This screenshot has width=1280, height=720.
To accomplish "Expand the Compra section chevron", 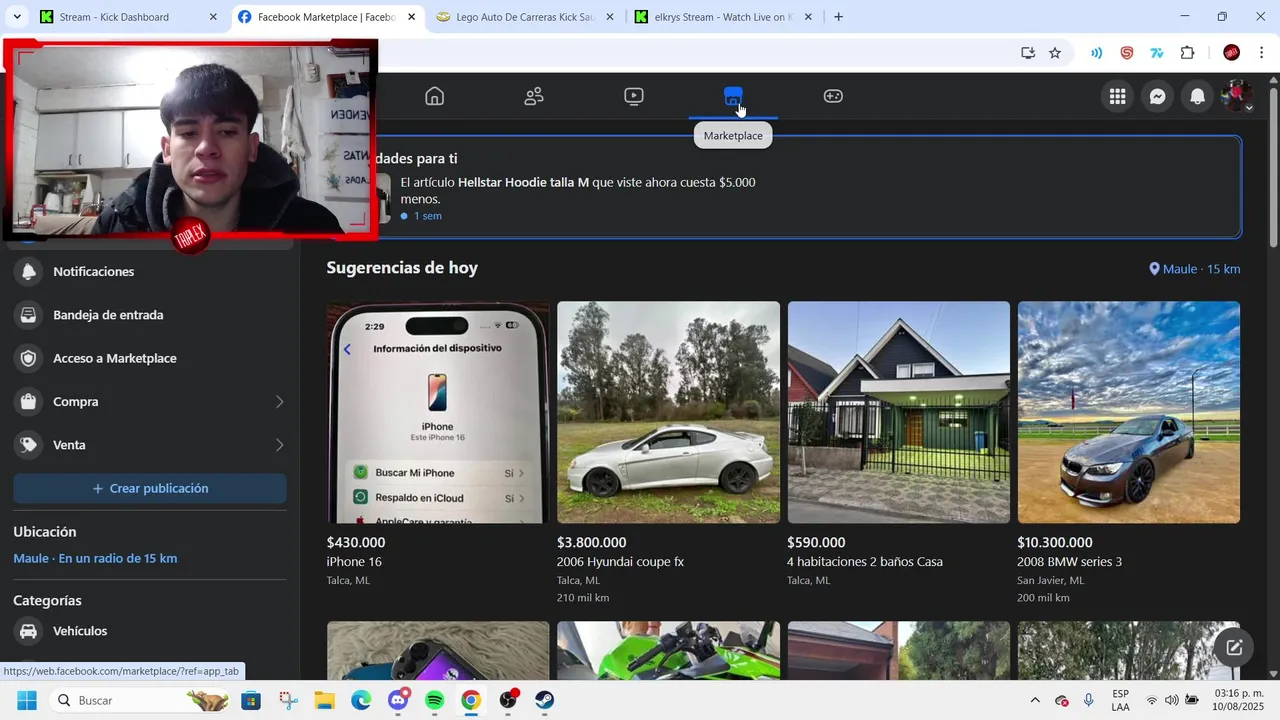I will pos(279,402).
